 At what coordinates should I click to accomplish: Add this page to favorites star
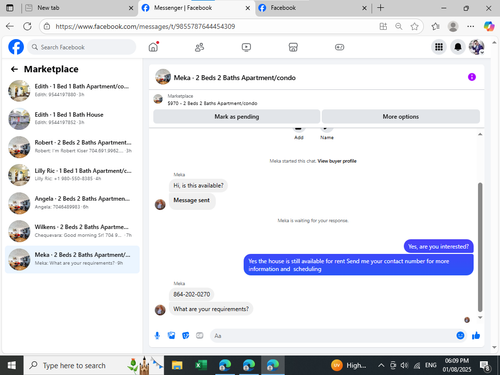(x=414, y=26)
